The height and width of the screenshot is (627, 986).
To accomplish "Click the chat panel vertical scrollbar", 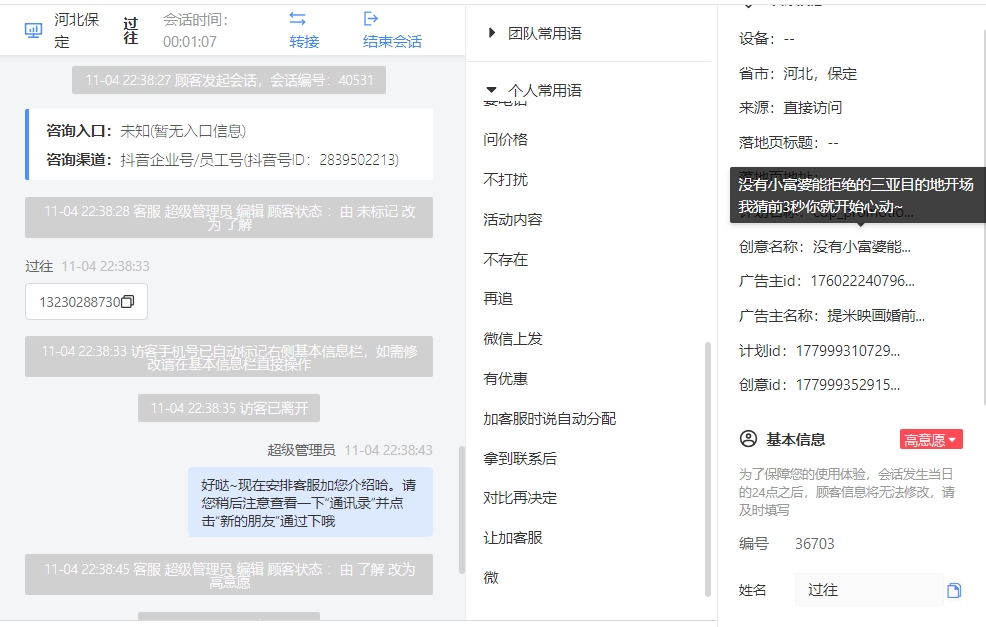I will point(462,509).
